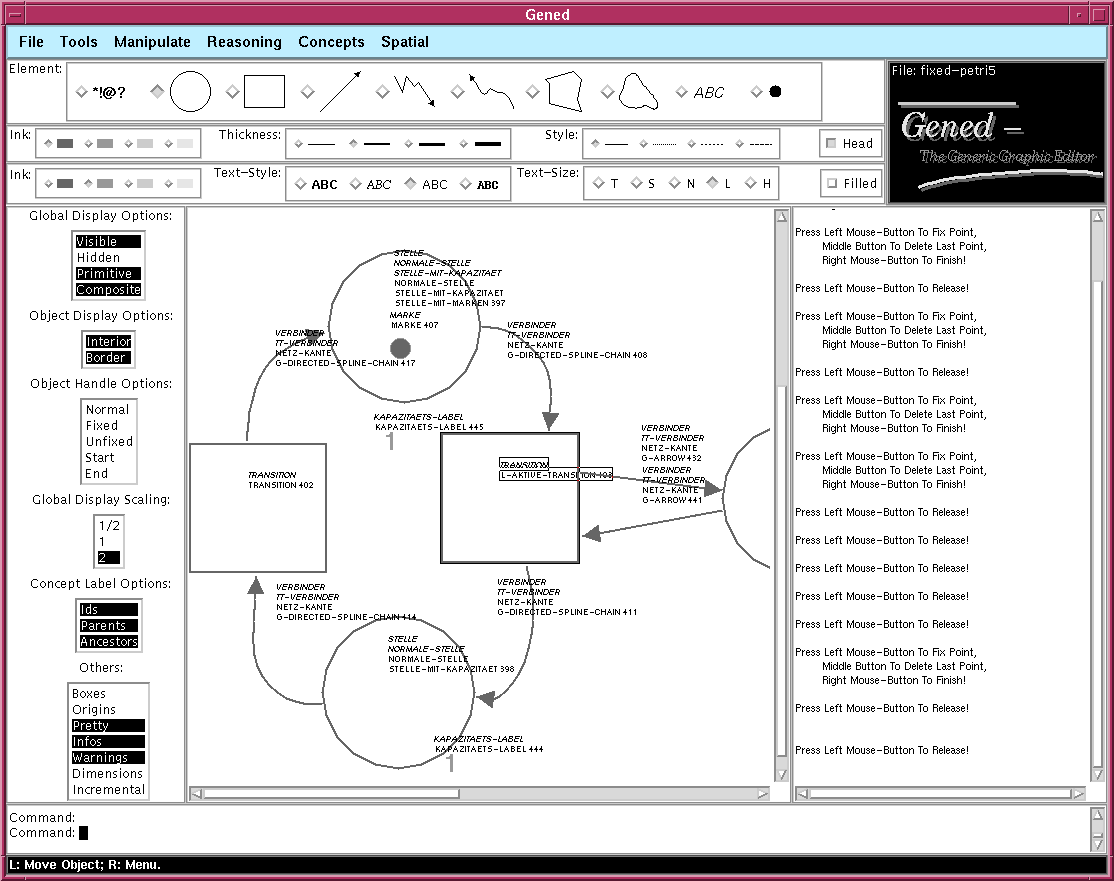This screenshot has width=1114, height=881.
Task: Open the Spatial menu
Action: (404, 42)
